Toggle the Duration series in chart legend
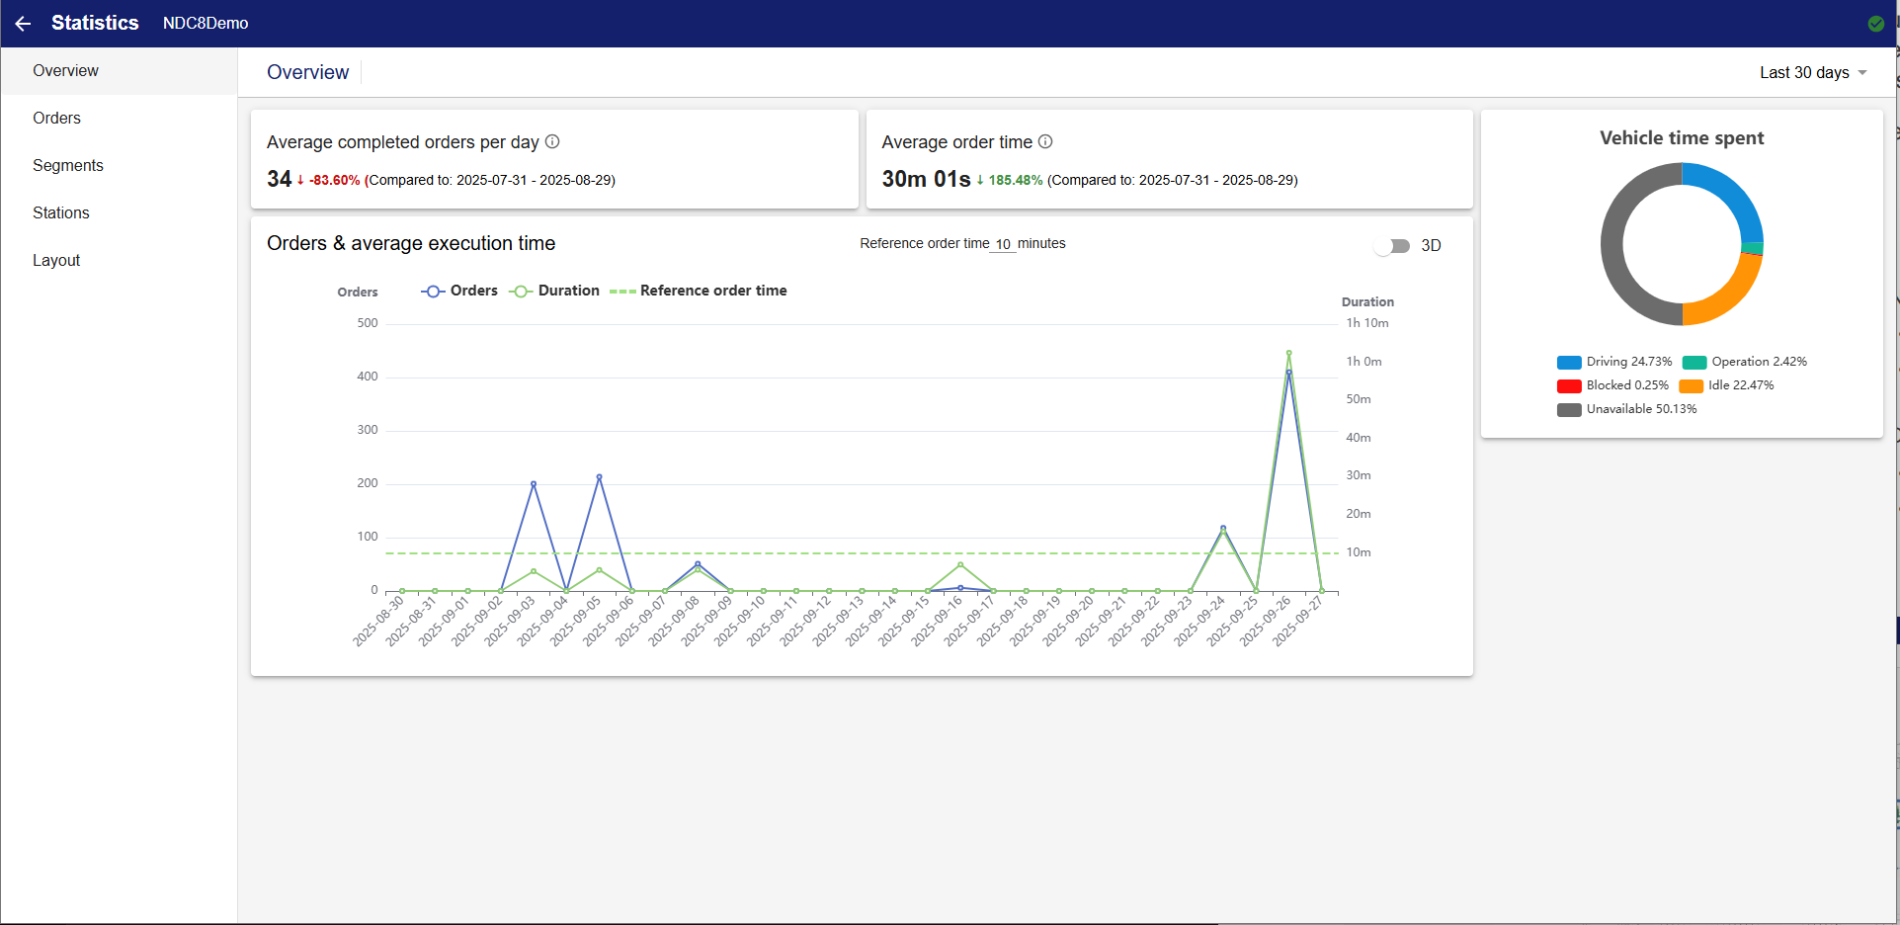This screenshot has width=1900, height=925. pyautogui.click(x=554, y=291)
